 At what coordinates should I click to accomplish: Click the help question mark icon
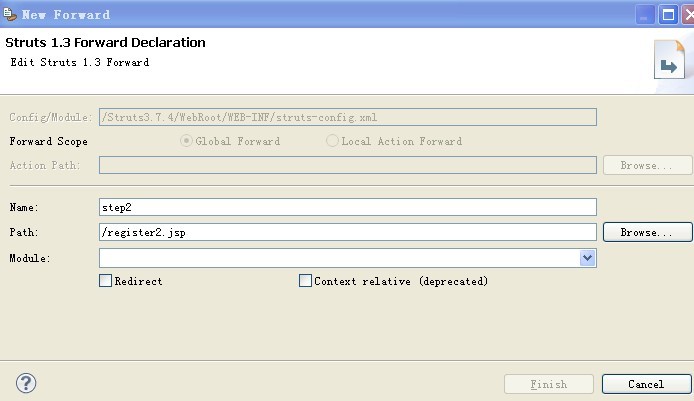coord(26,383)
